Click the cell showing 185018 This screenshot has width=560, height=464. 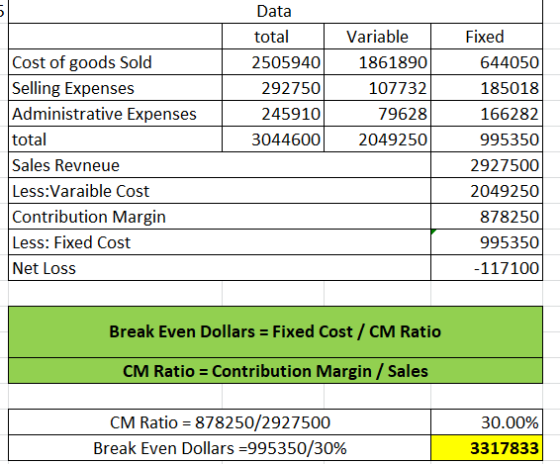486,88
